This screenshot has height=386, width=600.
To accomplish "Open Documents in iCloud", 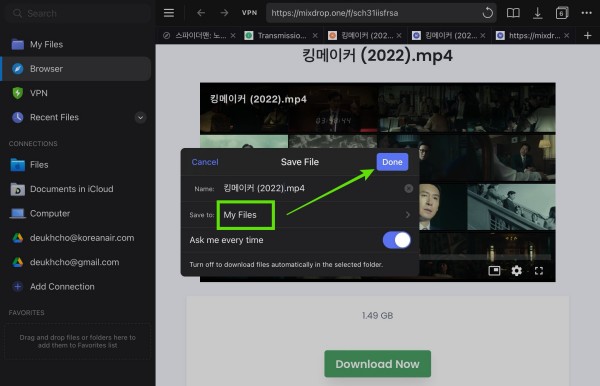I will click(x=77, y=189).
